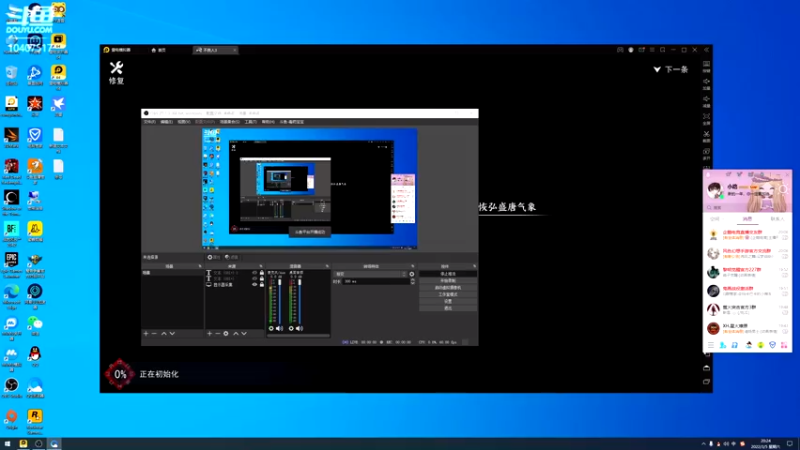
Task: Open Recycle Bin desktop icon
Action: [x=11, y=75]
